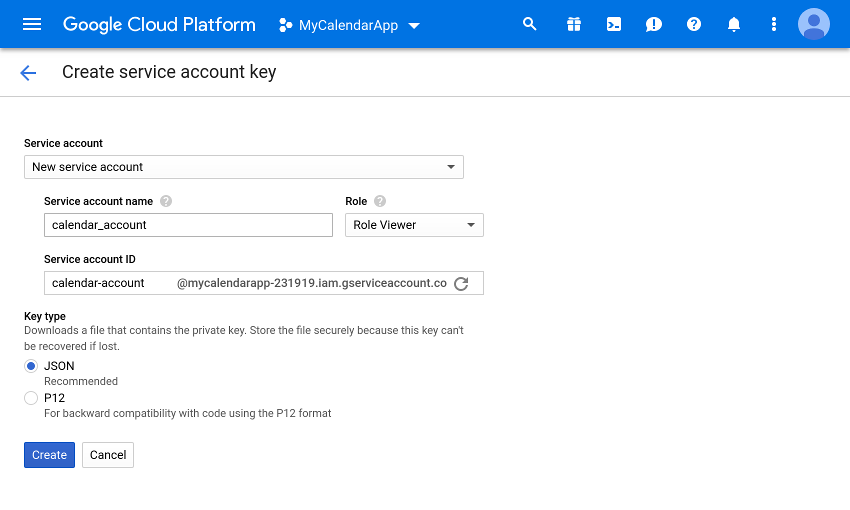Click help icon next to Role
This screenshot has width=850, height=510.
[x=380, y=201]
